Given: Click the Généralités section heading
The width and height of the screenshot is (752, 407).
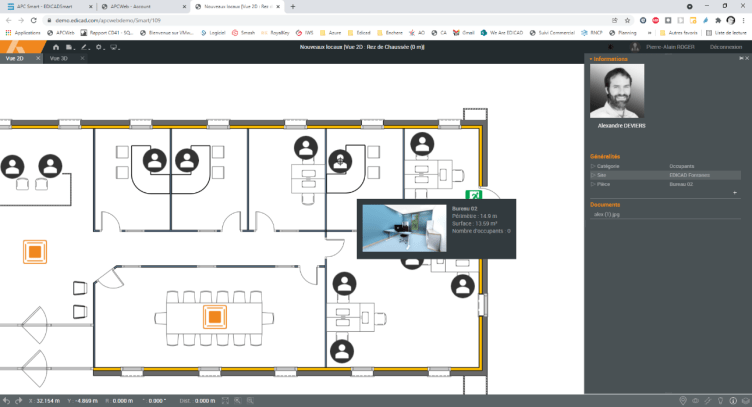Looking at the screenshot, I should point(605,157).
